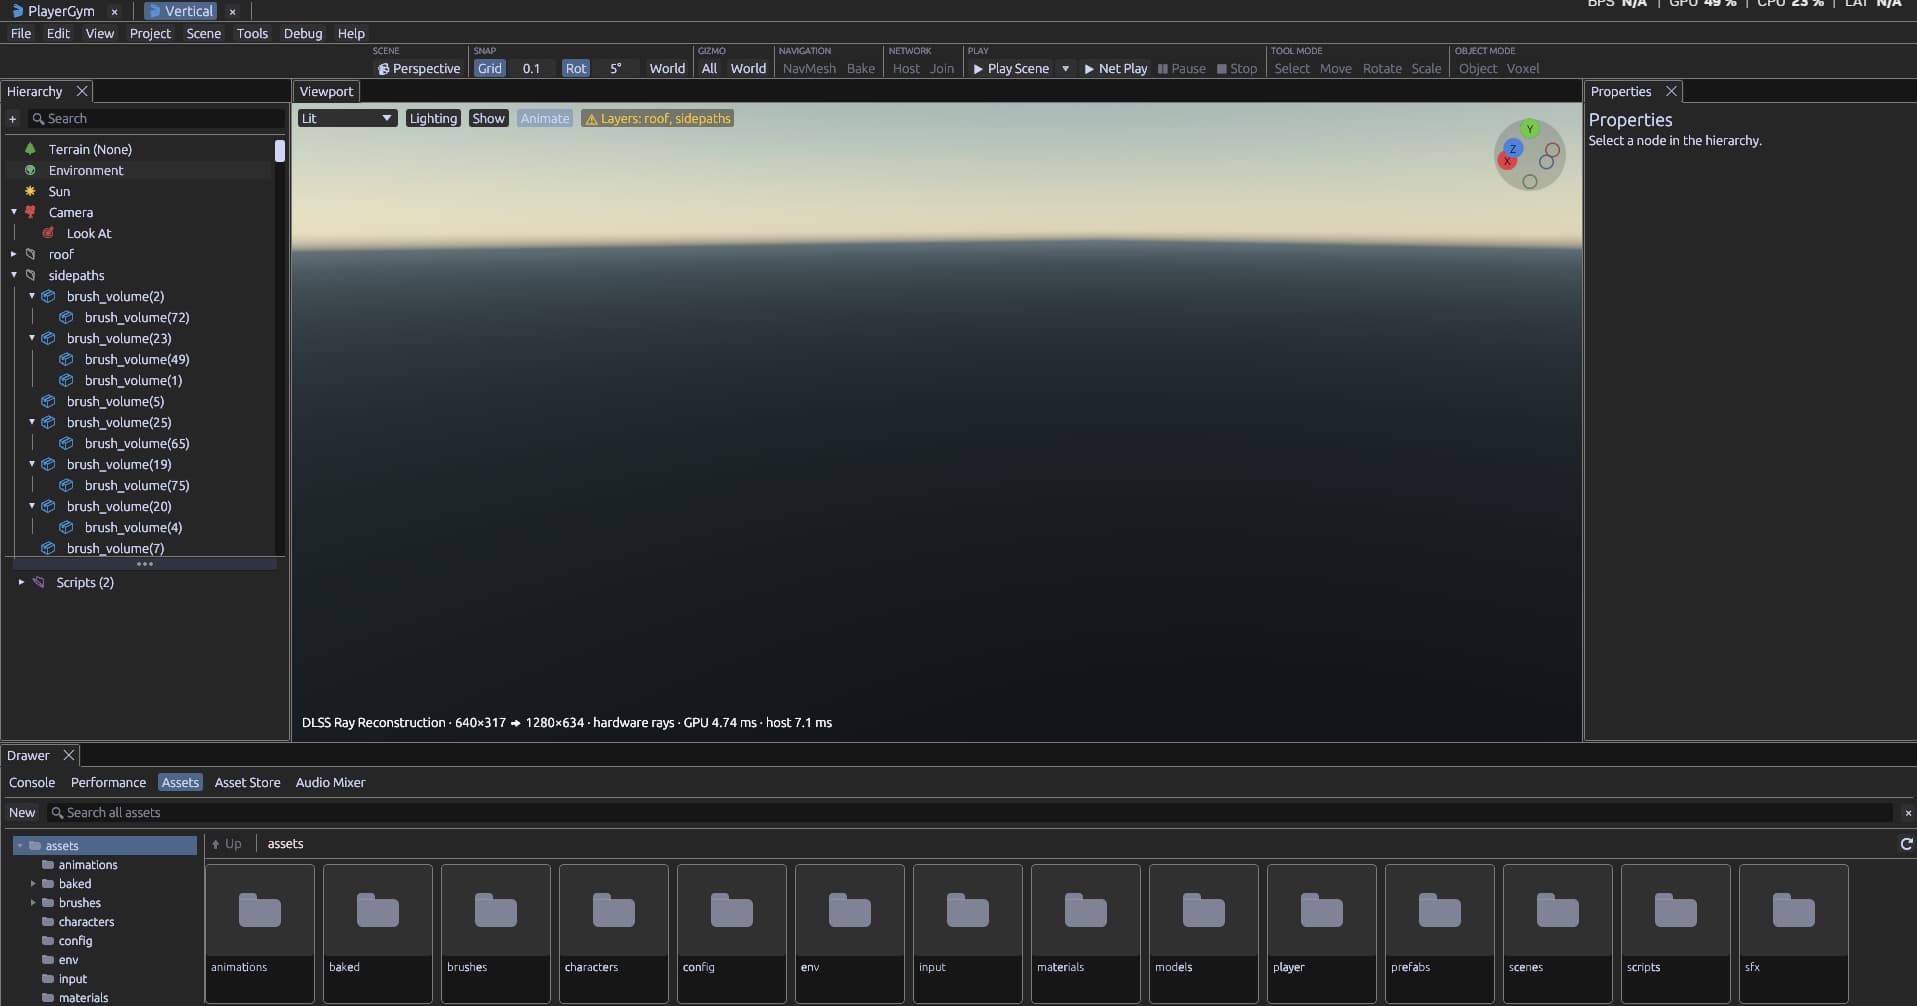1917x1006 pixels.
Task: Open the Project menu
Action: pos(150,33)
